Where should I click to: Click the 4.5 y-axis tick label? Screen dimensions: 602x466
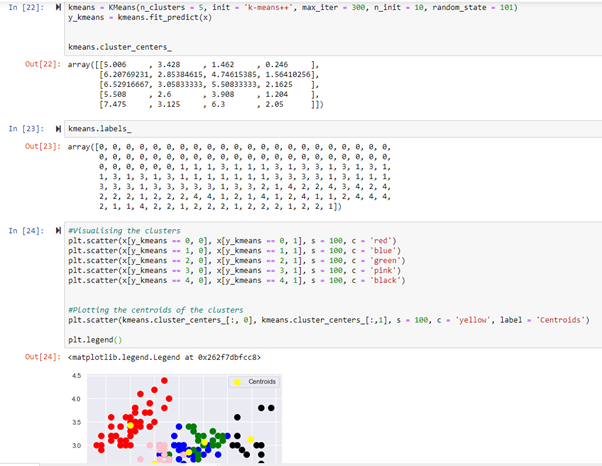point(76,376)
